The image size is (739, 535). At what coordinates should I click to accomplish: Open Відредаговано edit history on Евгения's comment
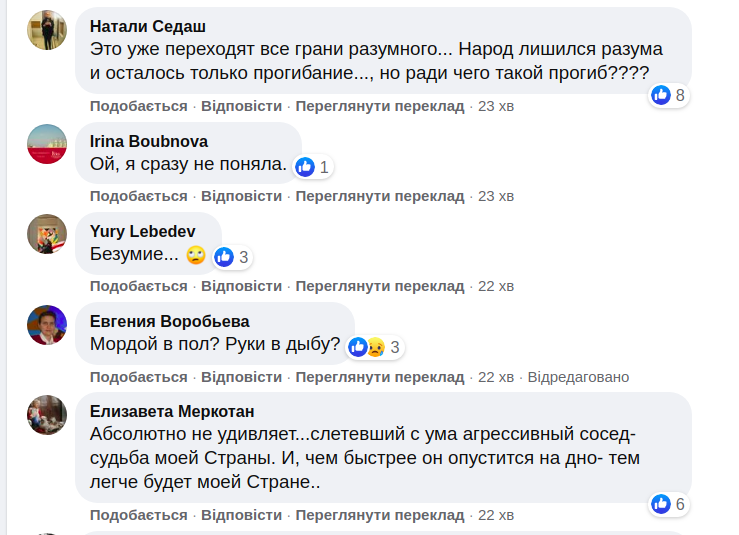point(578,377)
